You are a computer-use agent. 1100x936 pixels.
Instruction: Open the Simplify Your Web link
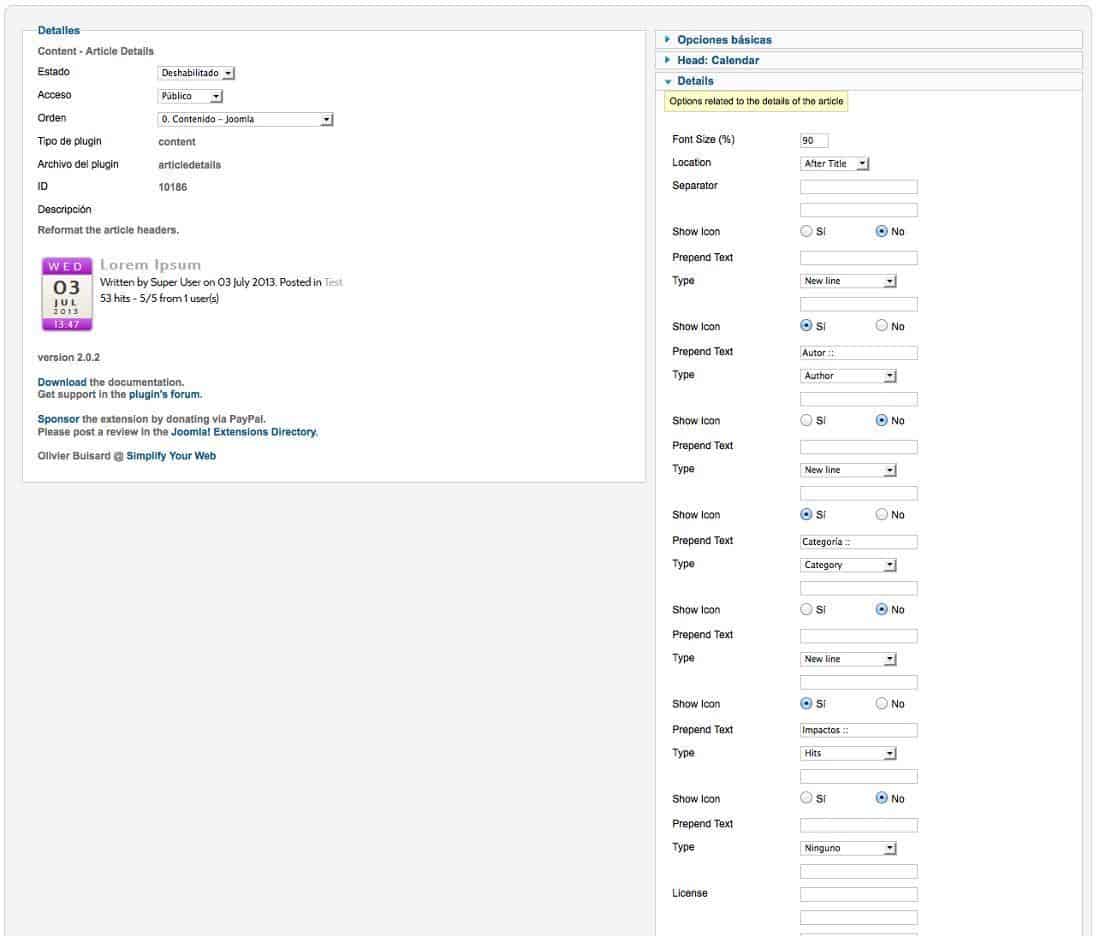171,456
